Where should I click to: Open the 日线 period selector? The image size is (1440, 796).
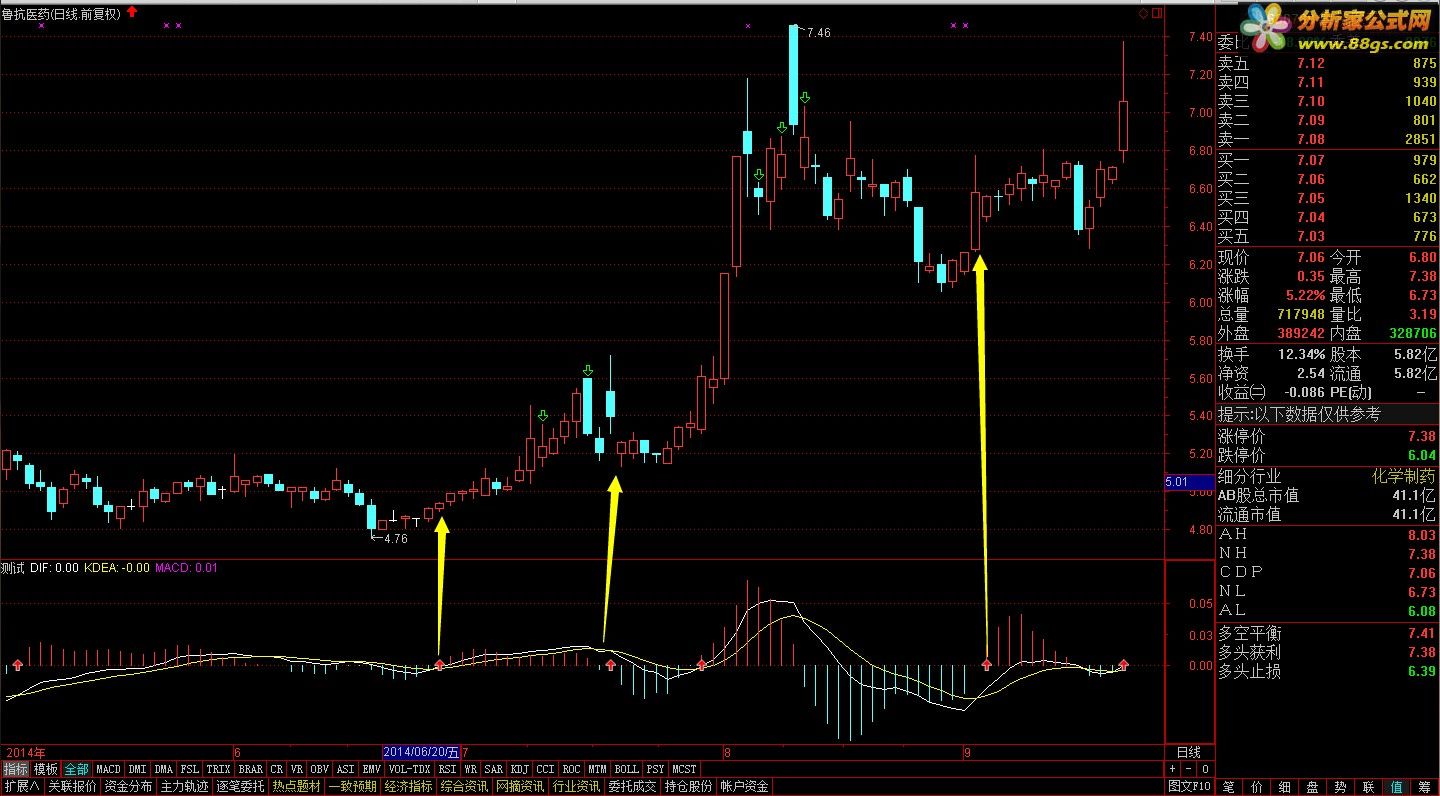tap(1189, 752)
